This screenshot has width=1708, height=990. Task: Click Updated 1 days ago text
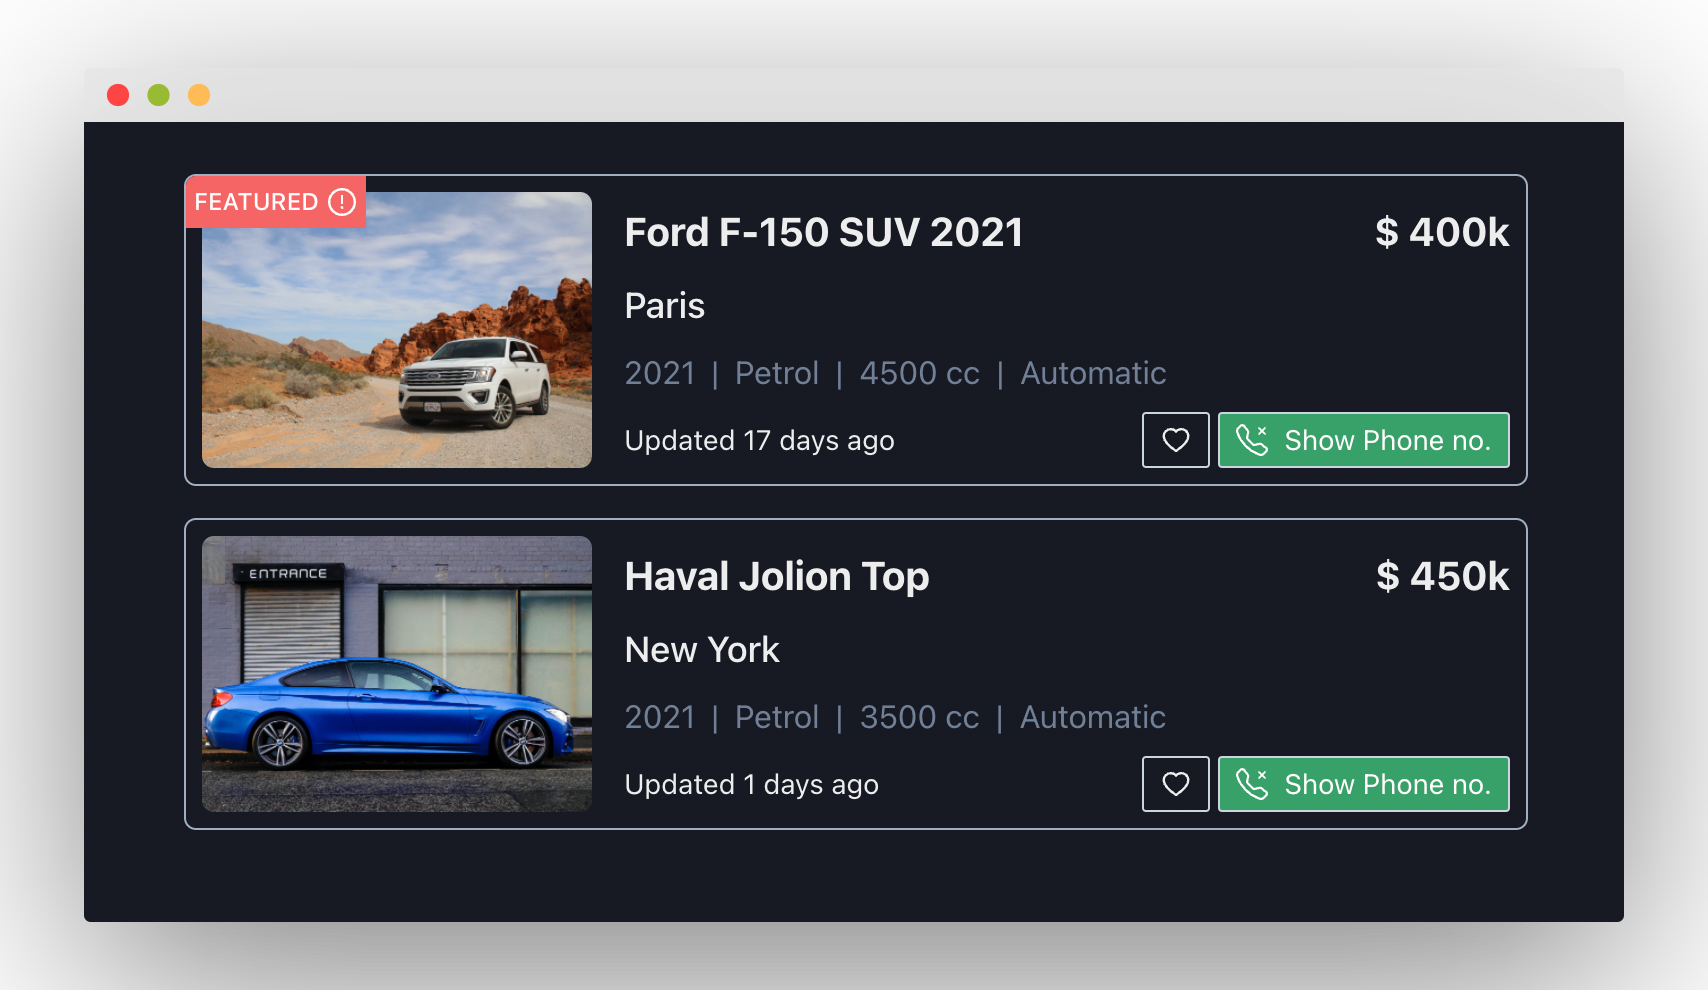752,785
